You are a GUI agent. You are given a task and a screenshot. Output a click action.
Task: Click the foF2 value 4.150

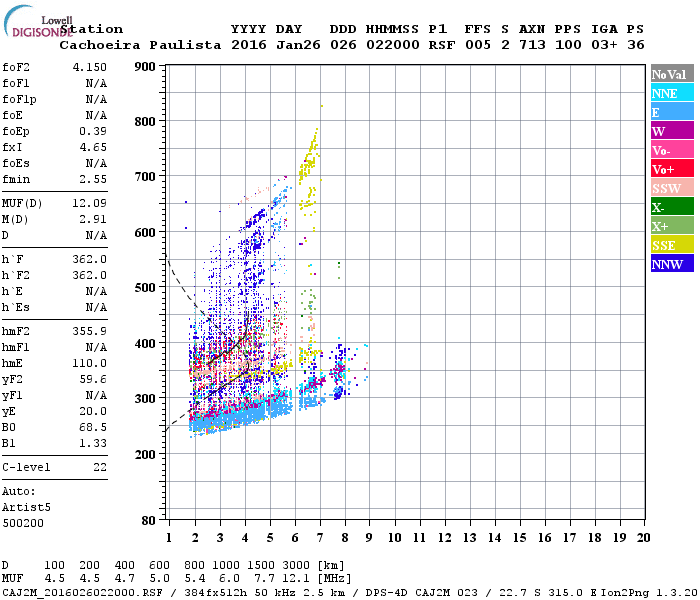pyautogui.click(x=90, y=67)
